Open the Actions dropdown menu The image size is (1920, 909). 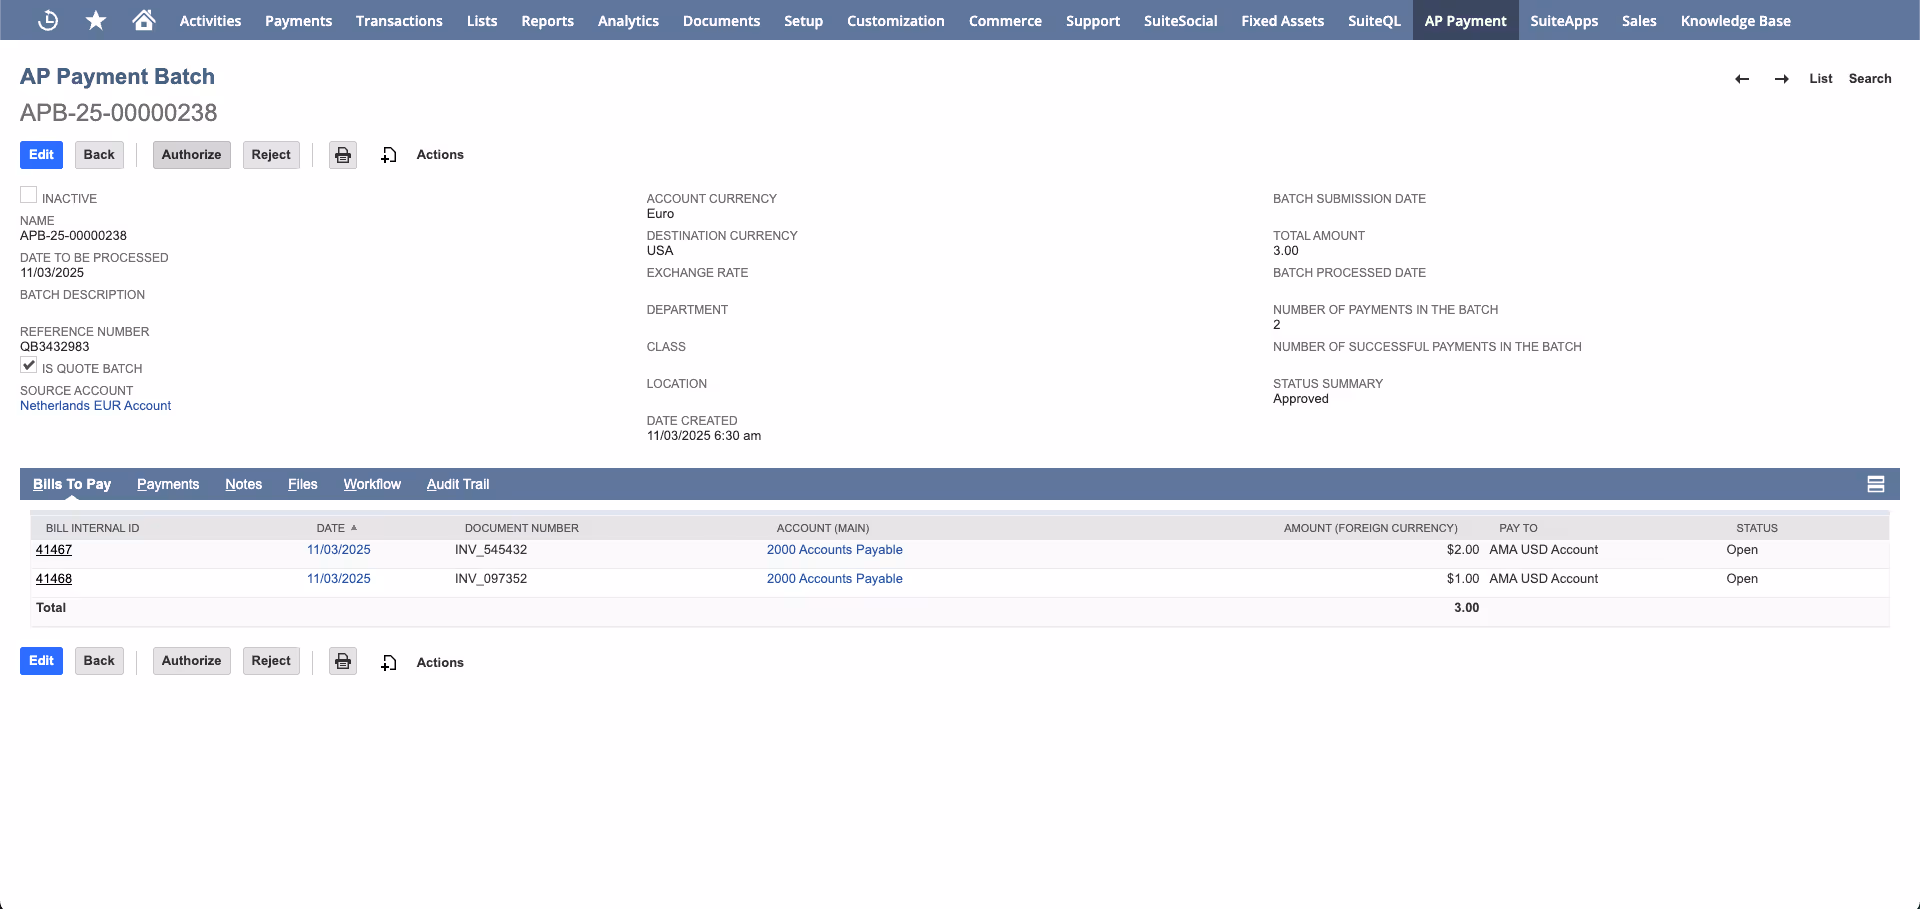point(439,155)
